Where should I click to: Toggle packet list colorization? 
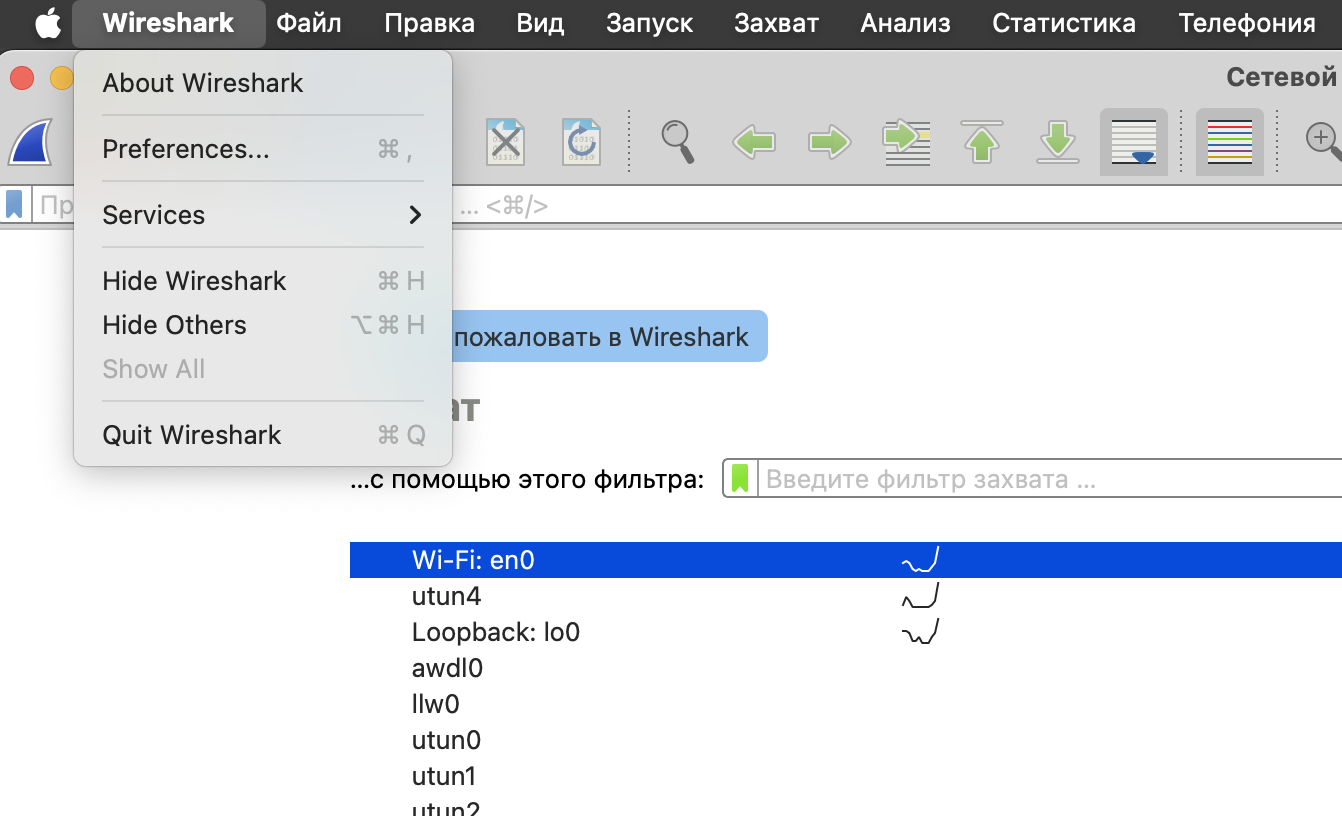[x=1229, y=142]
